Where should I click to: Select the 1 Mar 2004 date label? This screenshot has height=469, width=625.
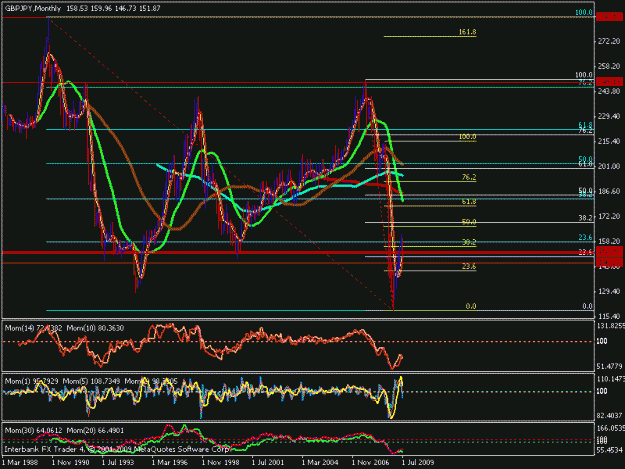tap(320, 462)
